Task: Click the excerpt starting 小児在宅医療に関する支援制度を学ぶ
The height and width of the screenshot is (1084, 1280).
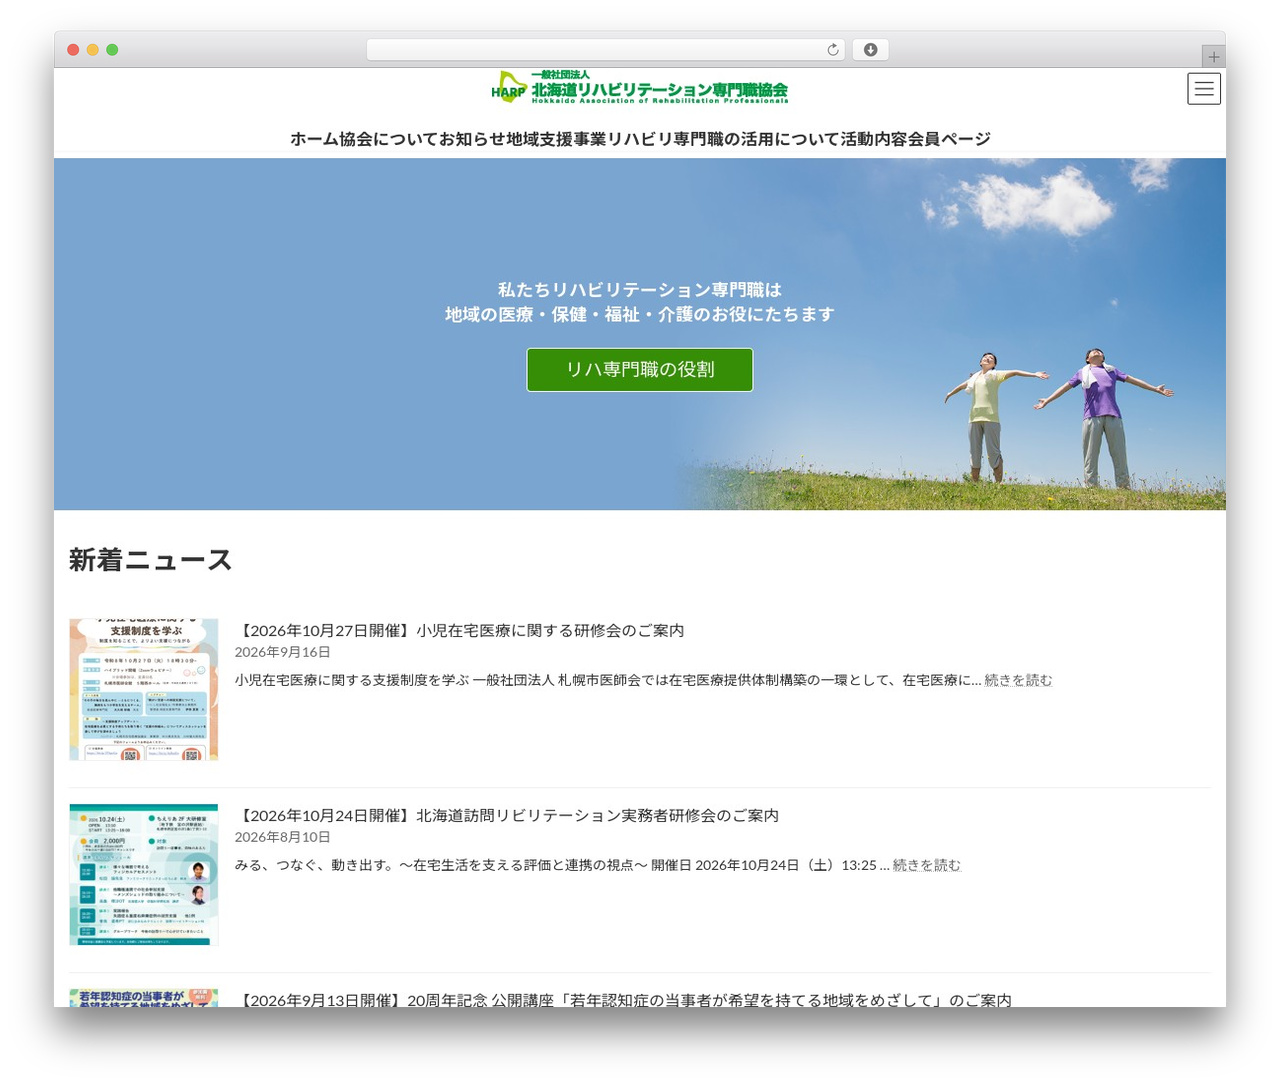Action: 608,680
